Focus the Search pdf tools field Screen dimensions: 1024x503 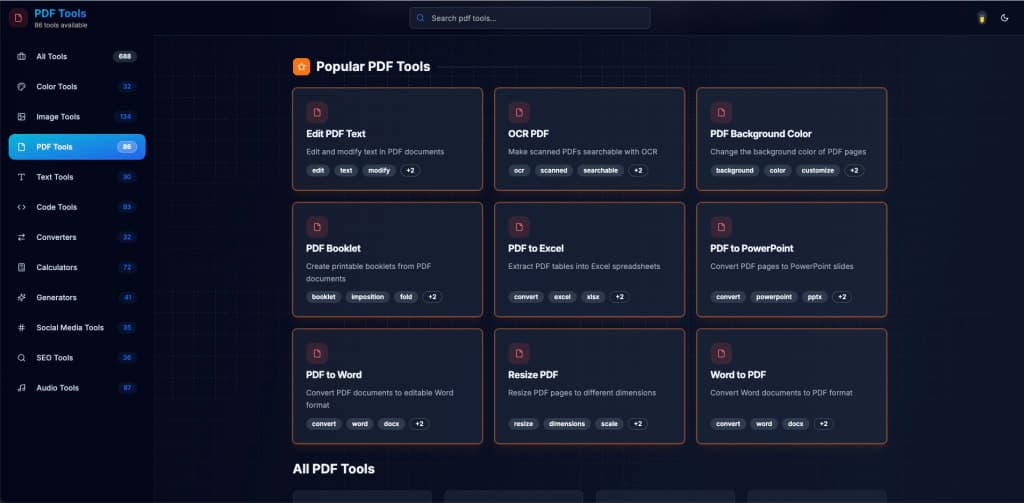click(x=530, y=18)
